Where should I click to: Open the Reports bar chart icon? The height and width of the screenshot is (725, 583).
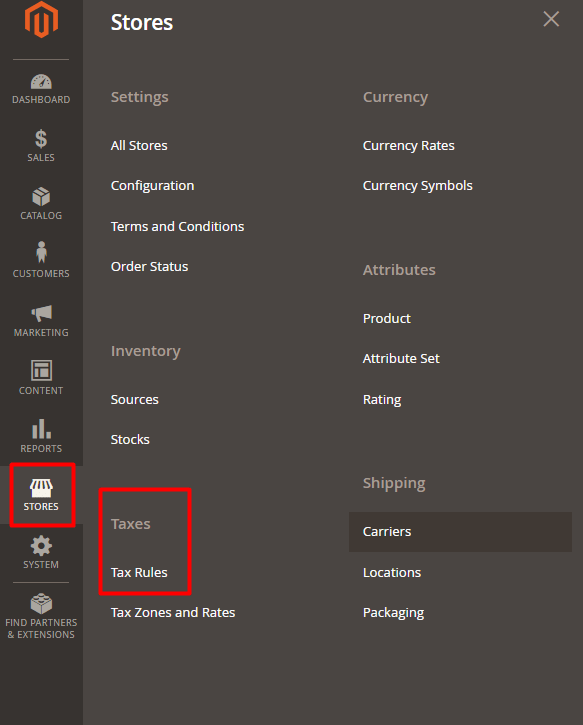[x=41, y=429]
